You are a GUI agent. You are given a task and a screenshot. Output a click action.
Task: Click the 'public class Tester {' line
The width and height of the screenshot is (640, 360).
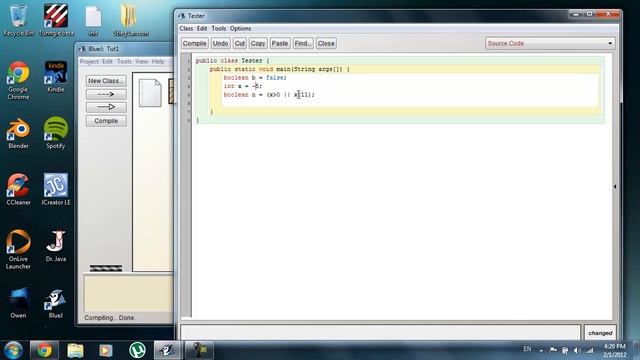coord(233,60)
